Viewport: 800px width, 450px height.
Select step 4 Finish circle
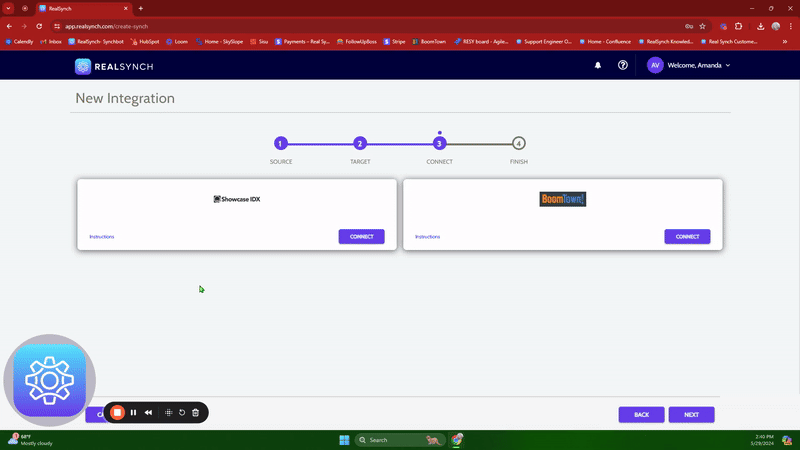[518, 143]
